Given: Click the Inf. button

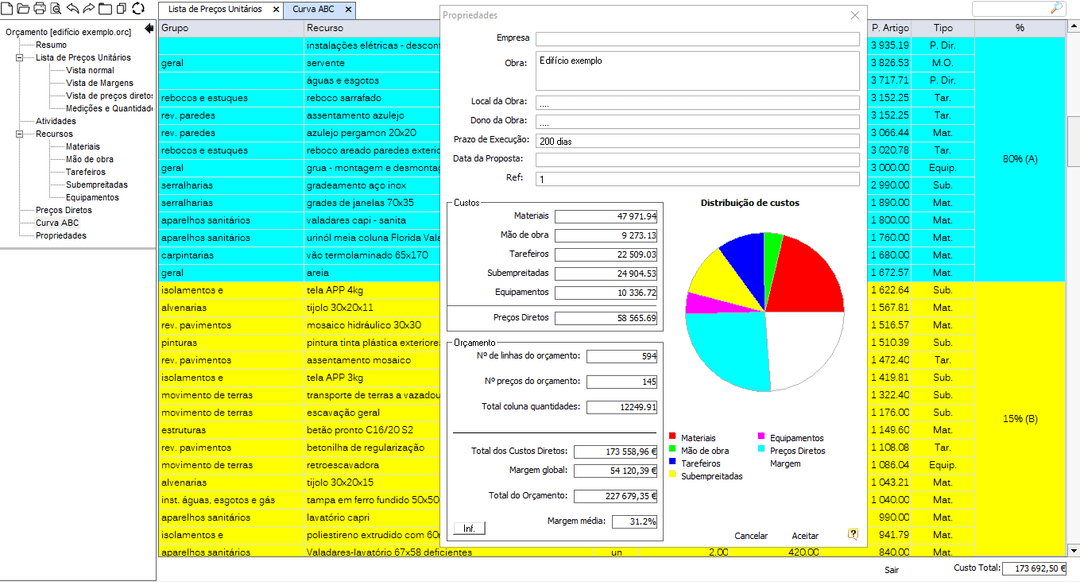Looking at the screenshot, I should point(468,528).
